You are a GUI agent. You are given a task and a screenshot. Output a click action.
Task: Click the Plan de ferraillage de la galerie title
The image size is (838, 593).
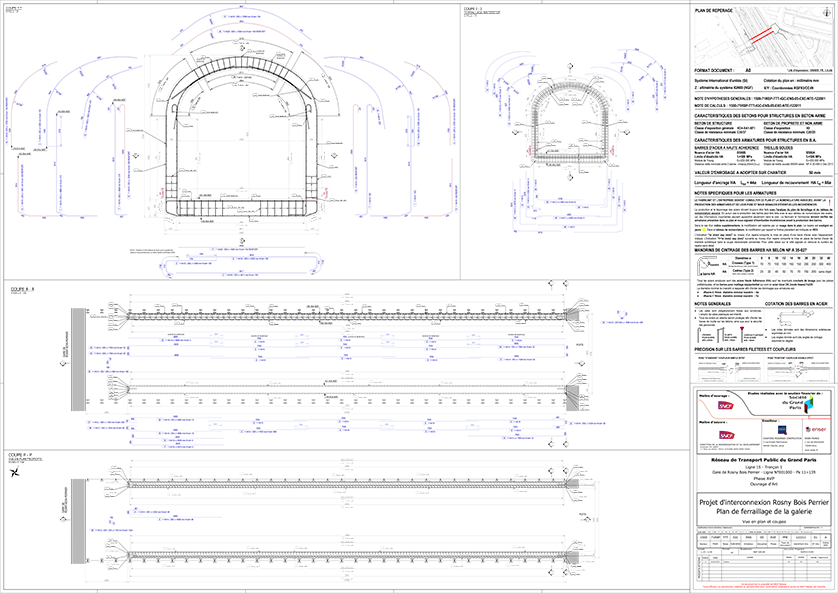764,511
